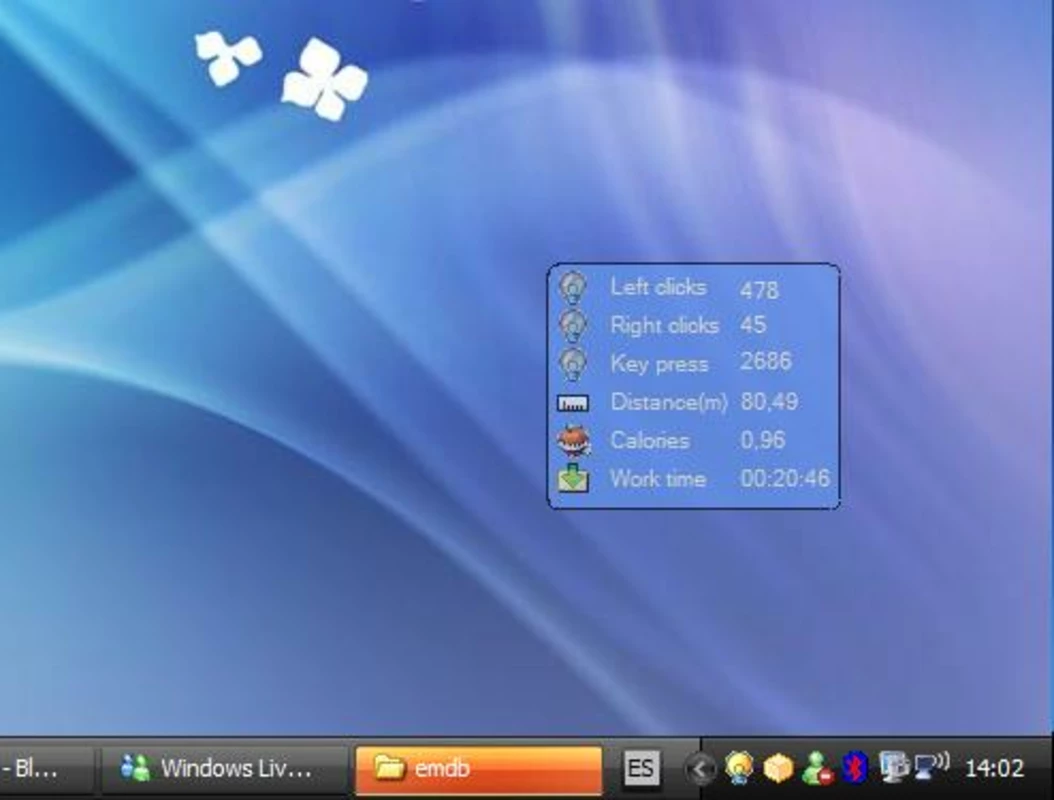1054x800 pixels.
Task: Open the Messenger buddy tray icon
Action: (817, 768)
